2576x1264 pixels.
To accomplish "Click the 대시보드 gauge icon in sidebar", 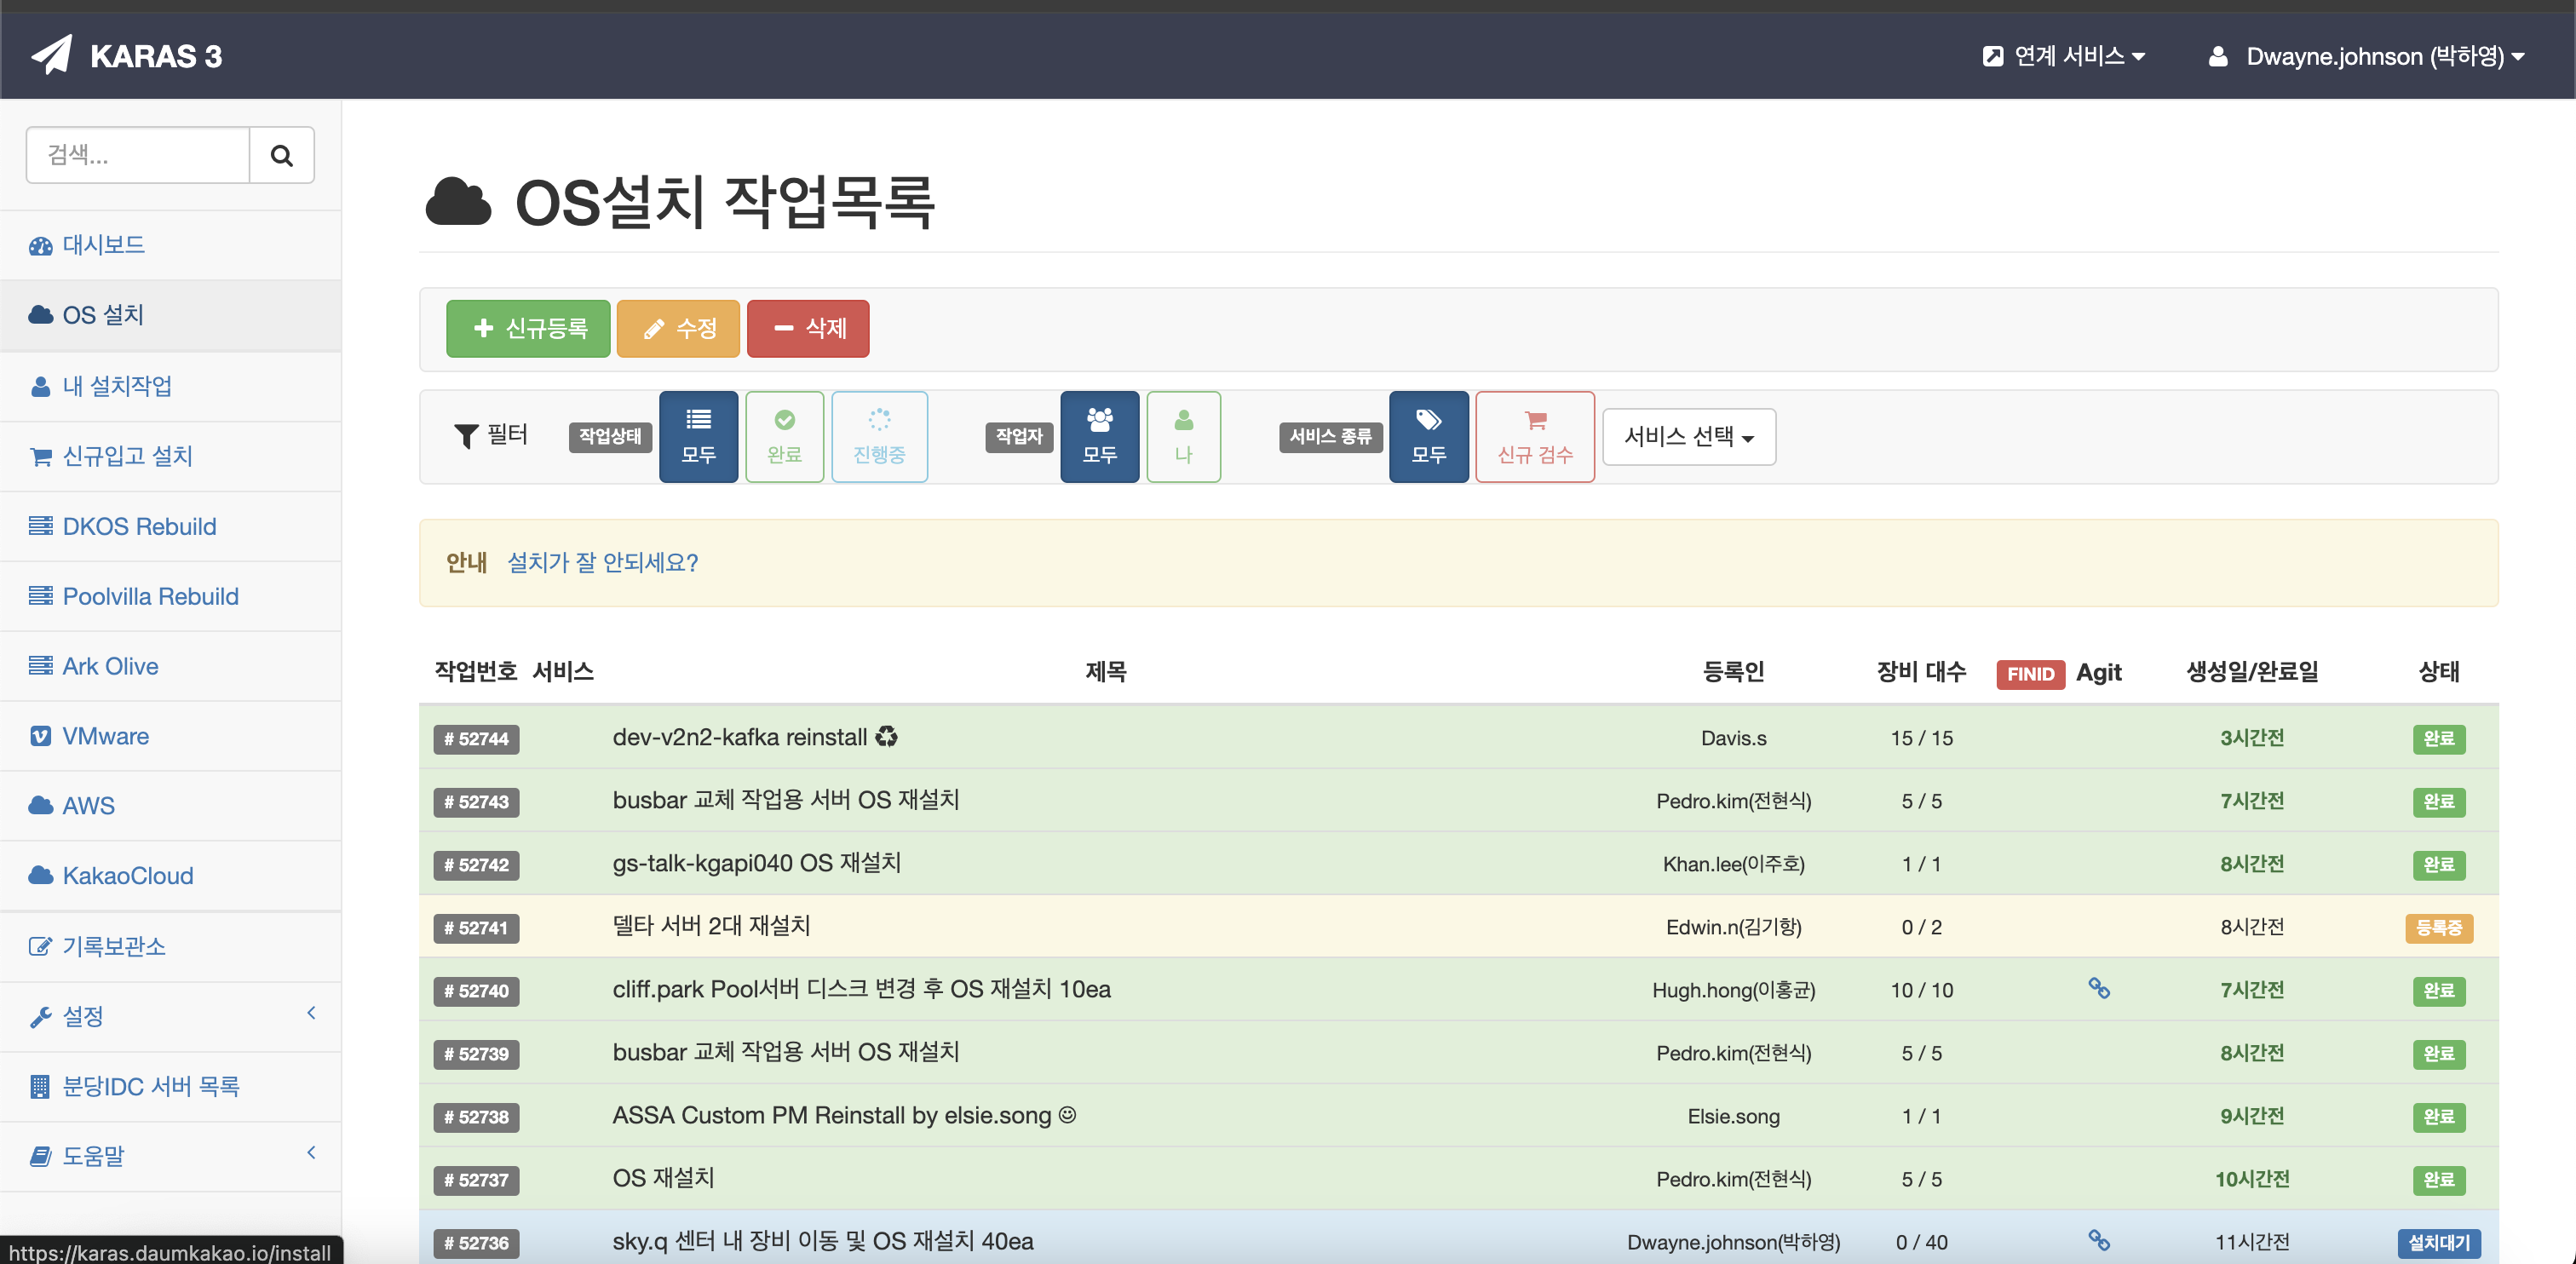I will click(x=40, y=245).
